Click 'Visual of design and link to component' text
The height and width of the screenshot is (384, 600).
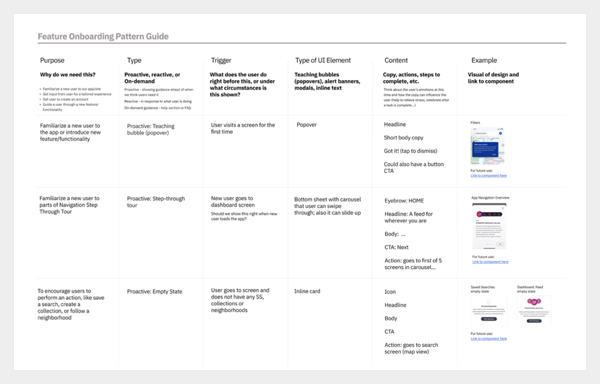click(493, 78)
